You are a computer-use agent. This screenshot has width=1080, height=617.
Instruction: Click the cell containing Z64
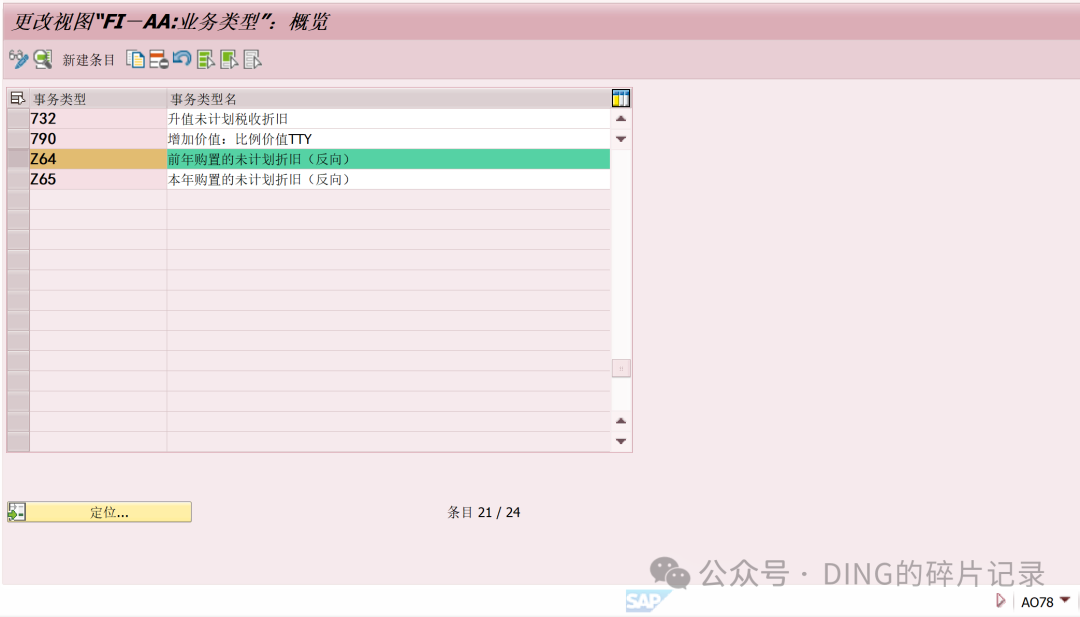pyautogui.click(x=98, y=159)
